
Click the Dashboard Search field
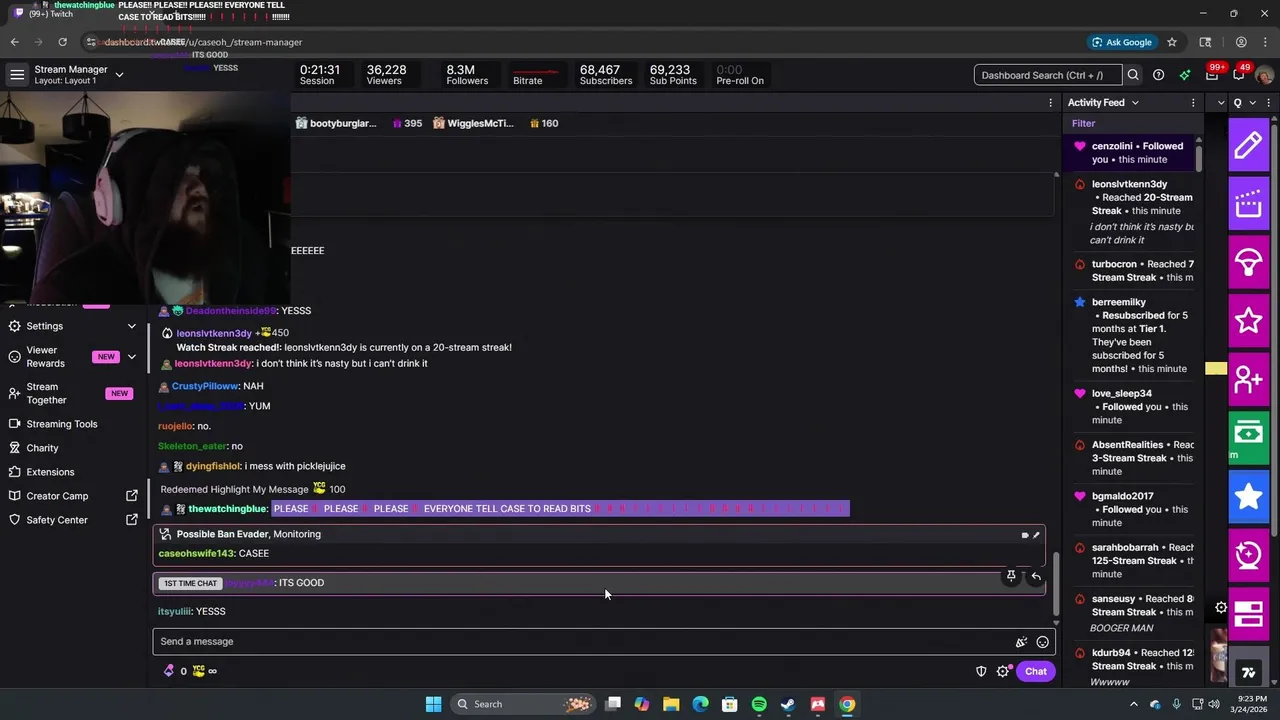pyautogui.click(x=1047, y=75)
